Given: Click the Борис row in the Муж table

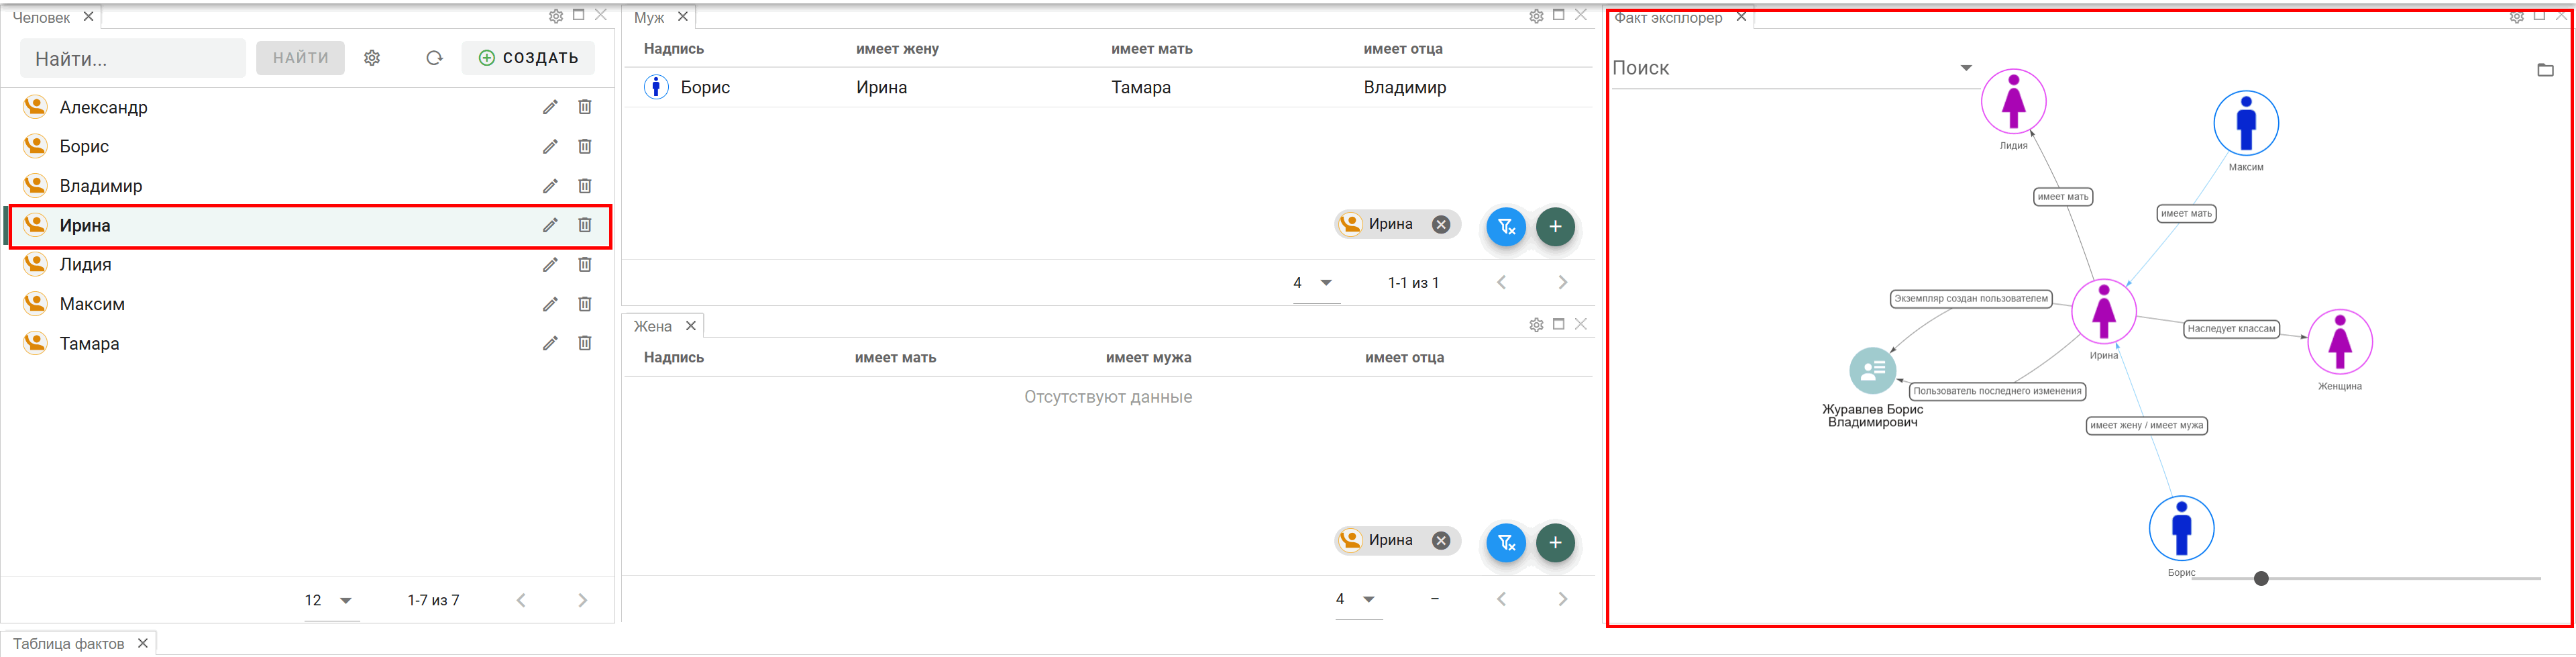Looking at the screenshot, I should pyautogui.click(x=1108, y=87).
